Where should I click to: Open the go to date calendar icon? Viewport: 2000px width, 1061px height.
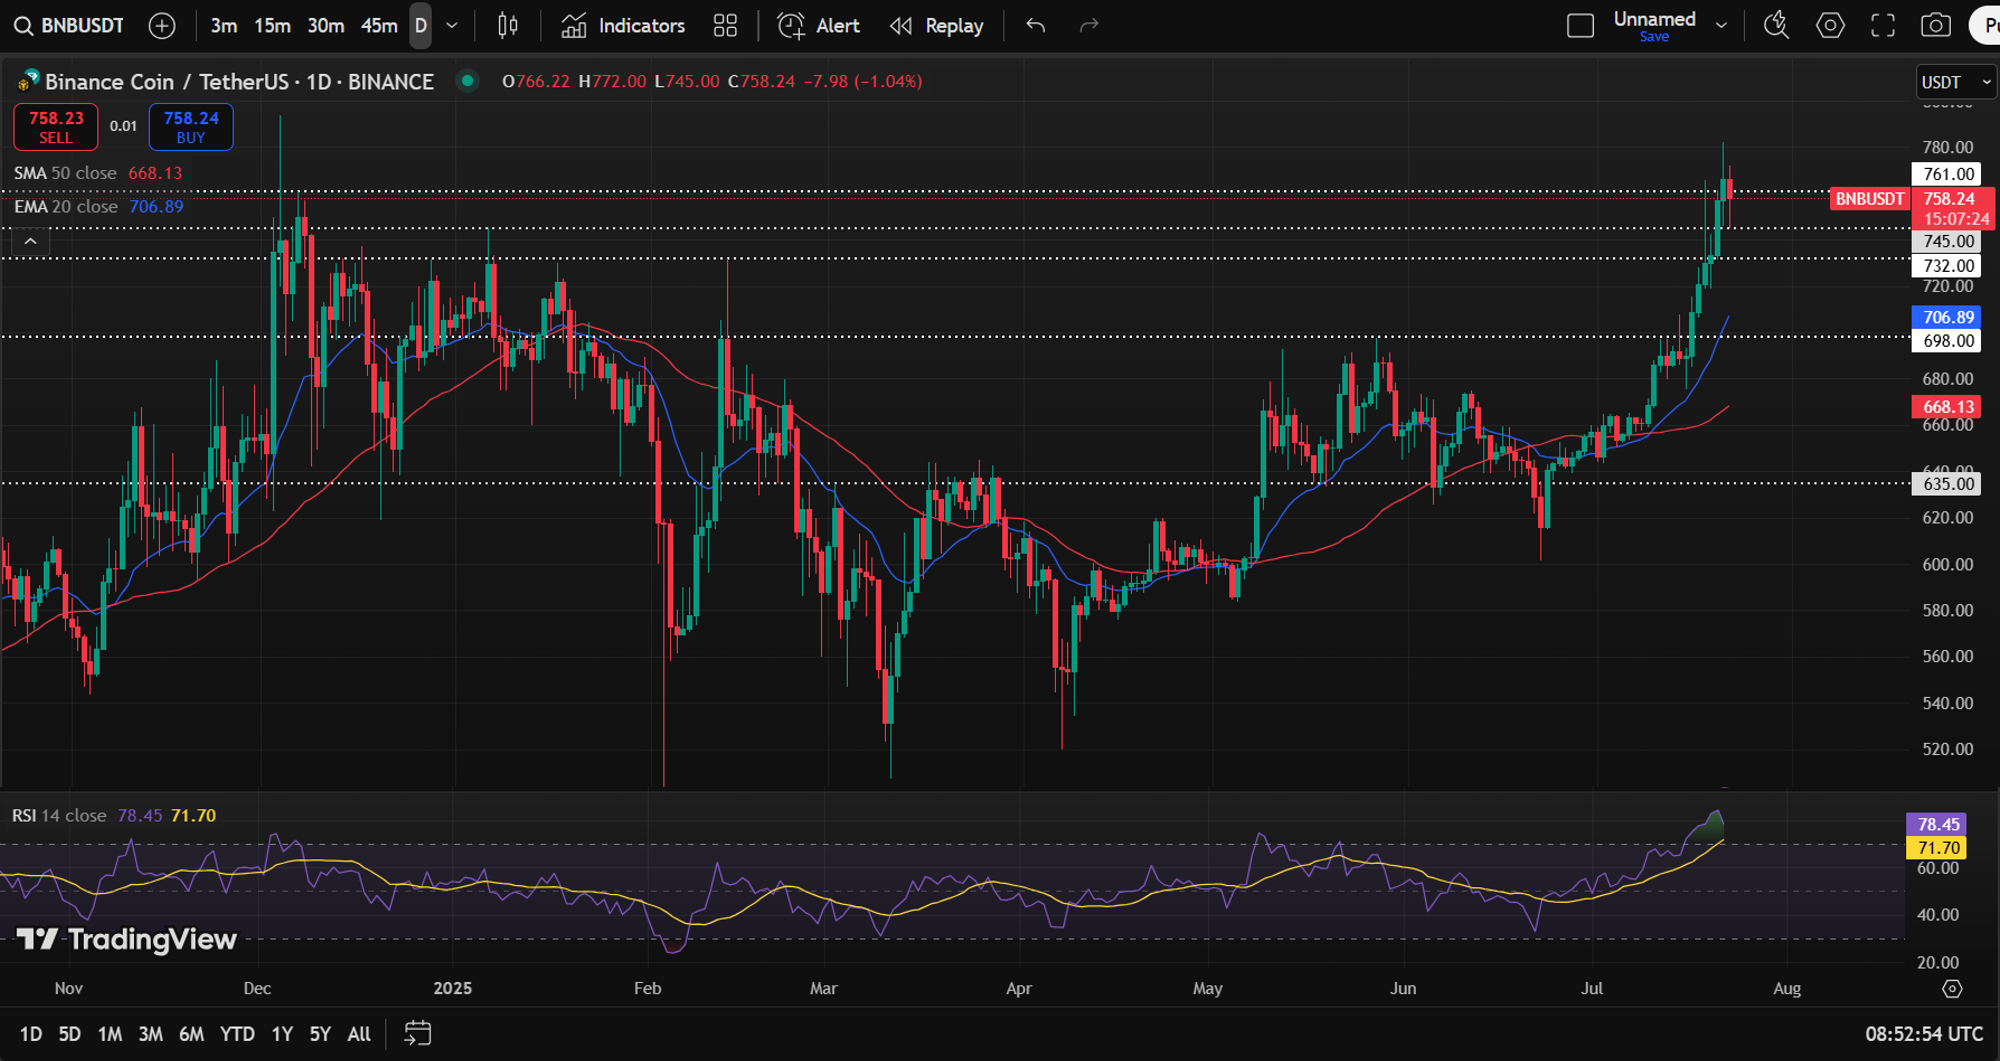click(417, 1033)
